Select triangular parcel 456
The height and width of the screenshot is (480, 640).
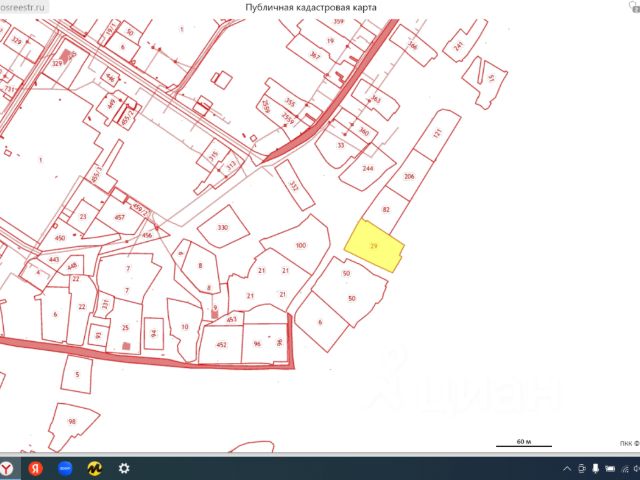coord(147,235)
